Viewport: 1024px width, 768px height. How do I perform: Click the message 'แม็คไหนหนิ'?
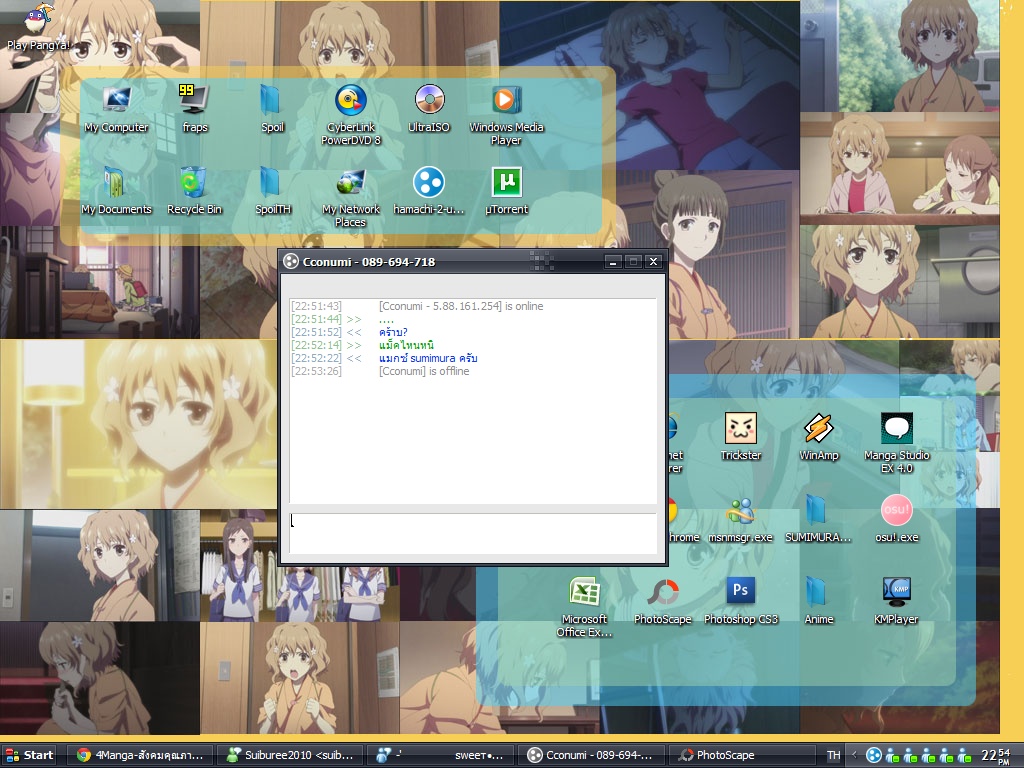[x=406, y=345]
